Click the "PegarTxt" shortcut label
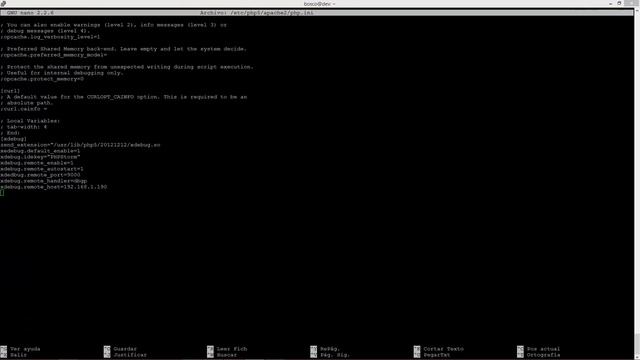This screenshot has height=360, width=640. [437, 355]
